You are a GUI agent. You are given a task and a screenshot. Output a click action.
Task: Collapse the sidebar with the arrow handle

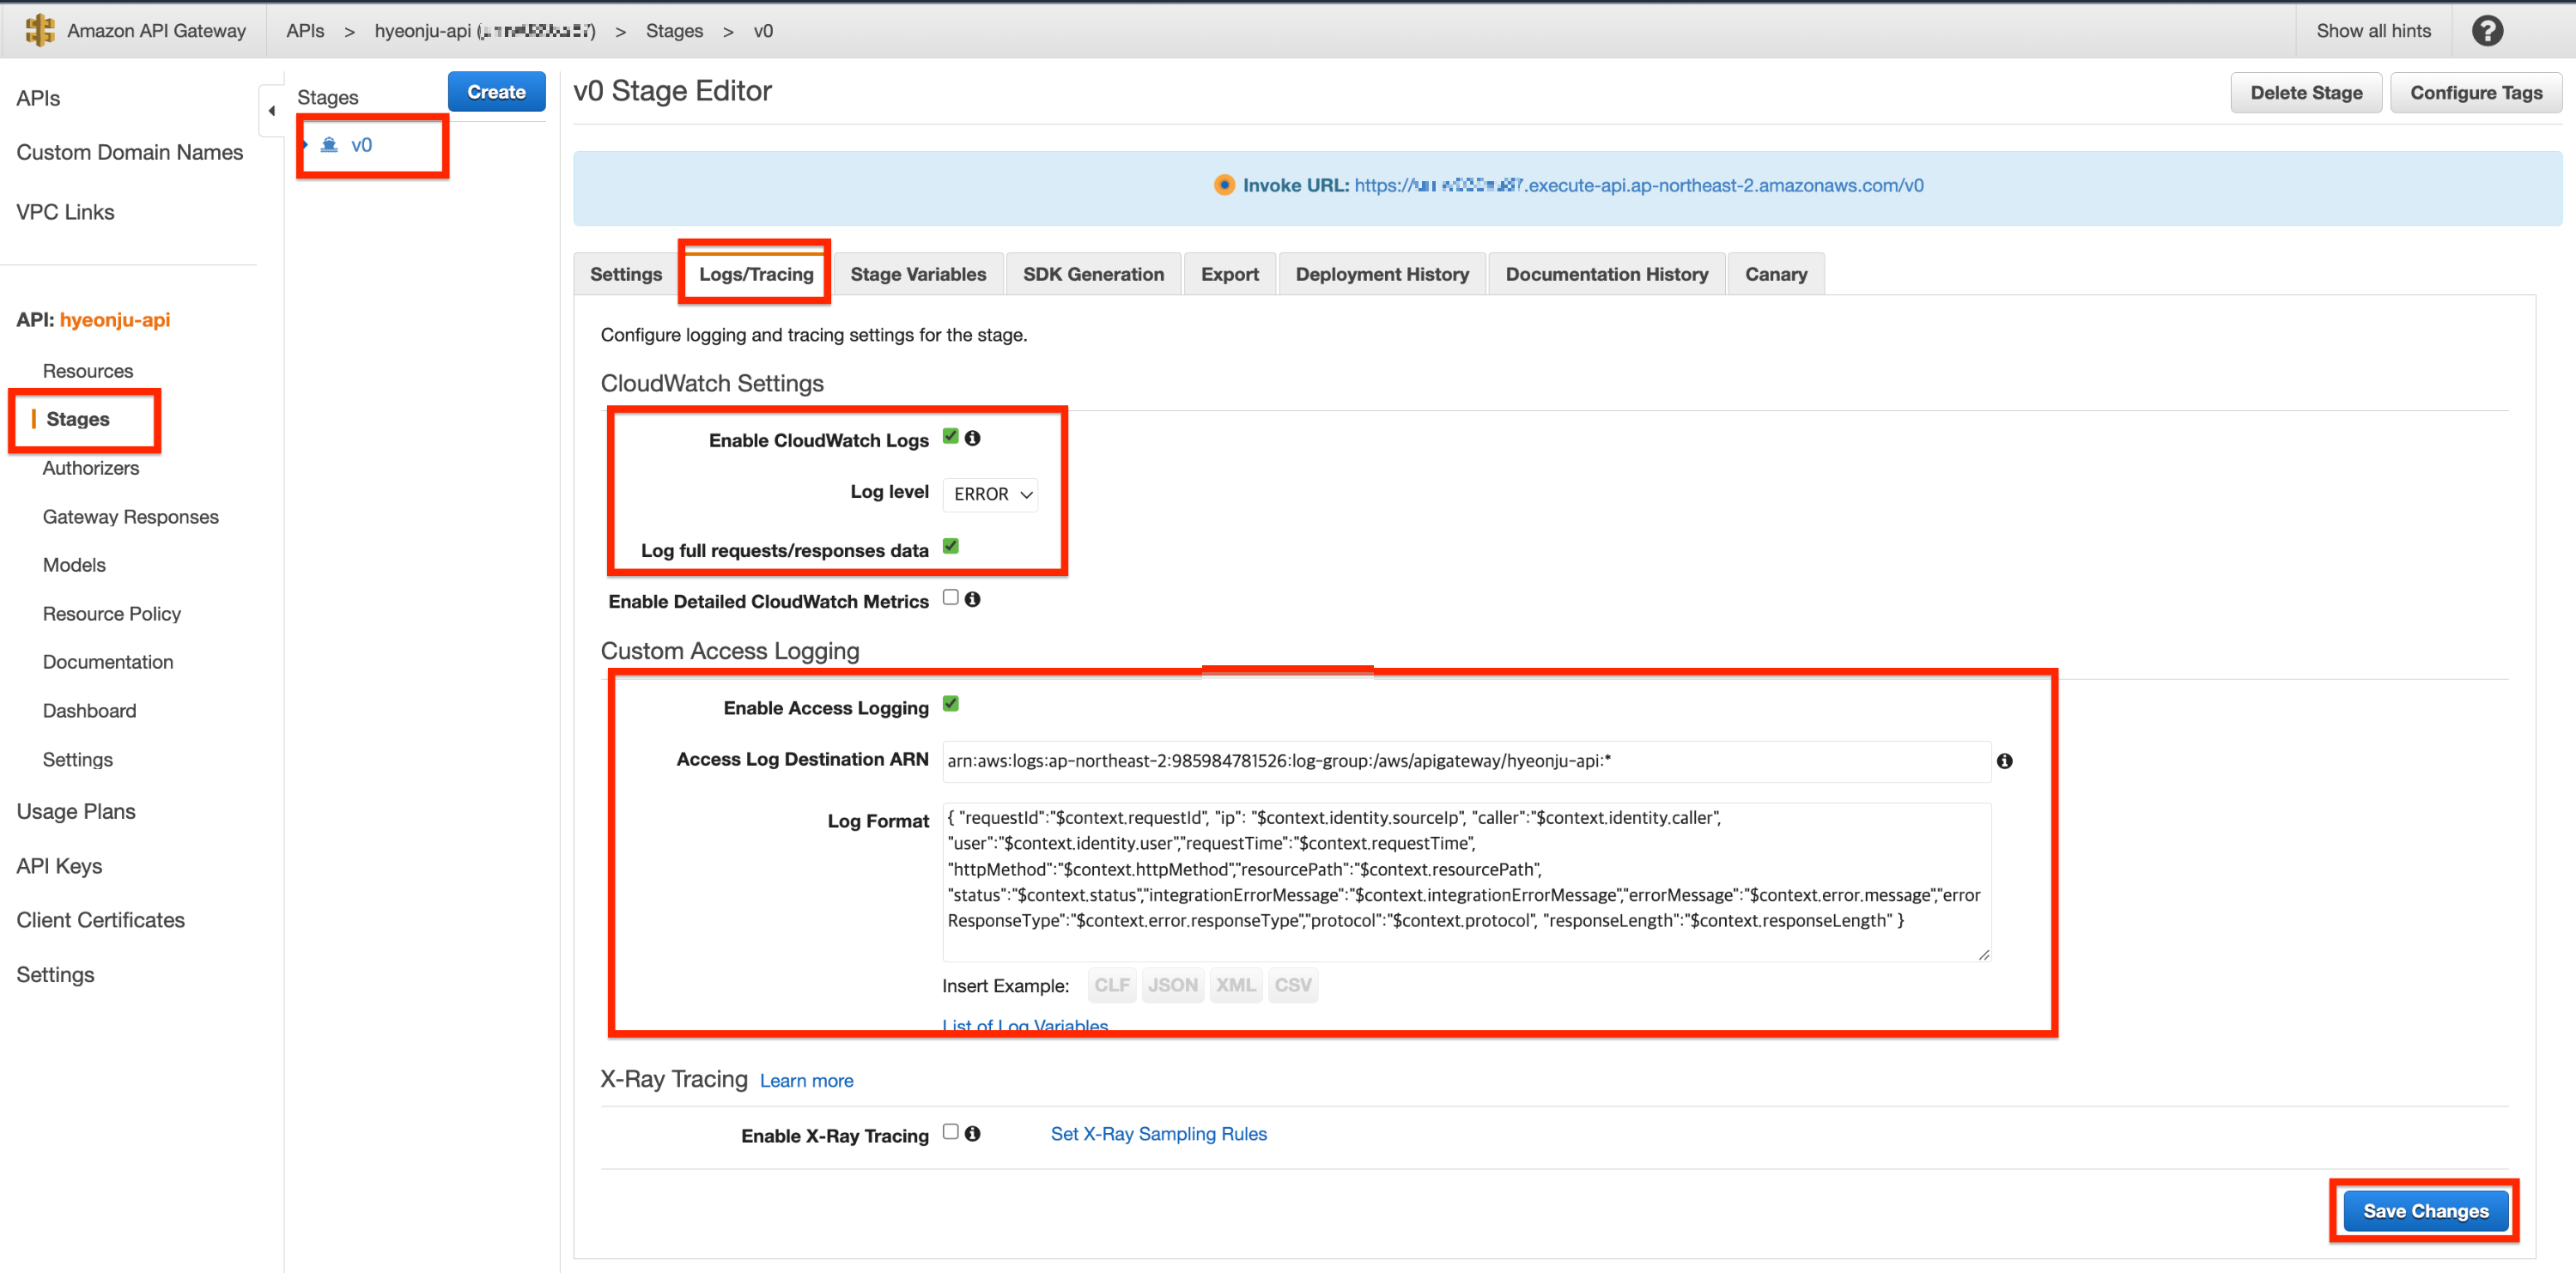coord(272,111)
